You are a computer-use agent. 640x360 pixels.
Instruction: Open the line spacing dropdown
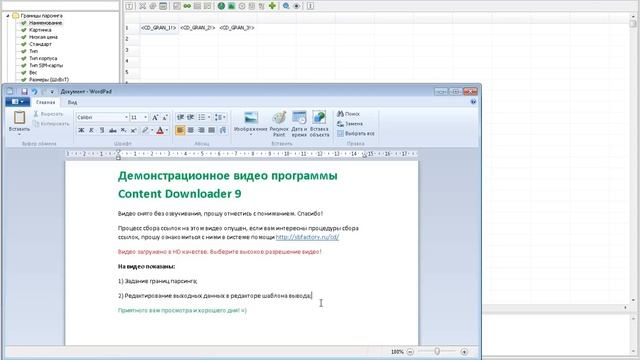(220, 117)
